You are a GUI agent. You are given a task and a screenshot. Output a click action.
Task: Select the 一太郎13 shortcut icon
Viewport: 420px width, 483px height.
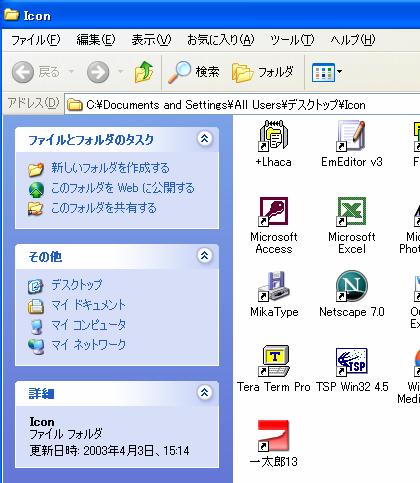pos(273,436)
